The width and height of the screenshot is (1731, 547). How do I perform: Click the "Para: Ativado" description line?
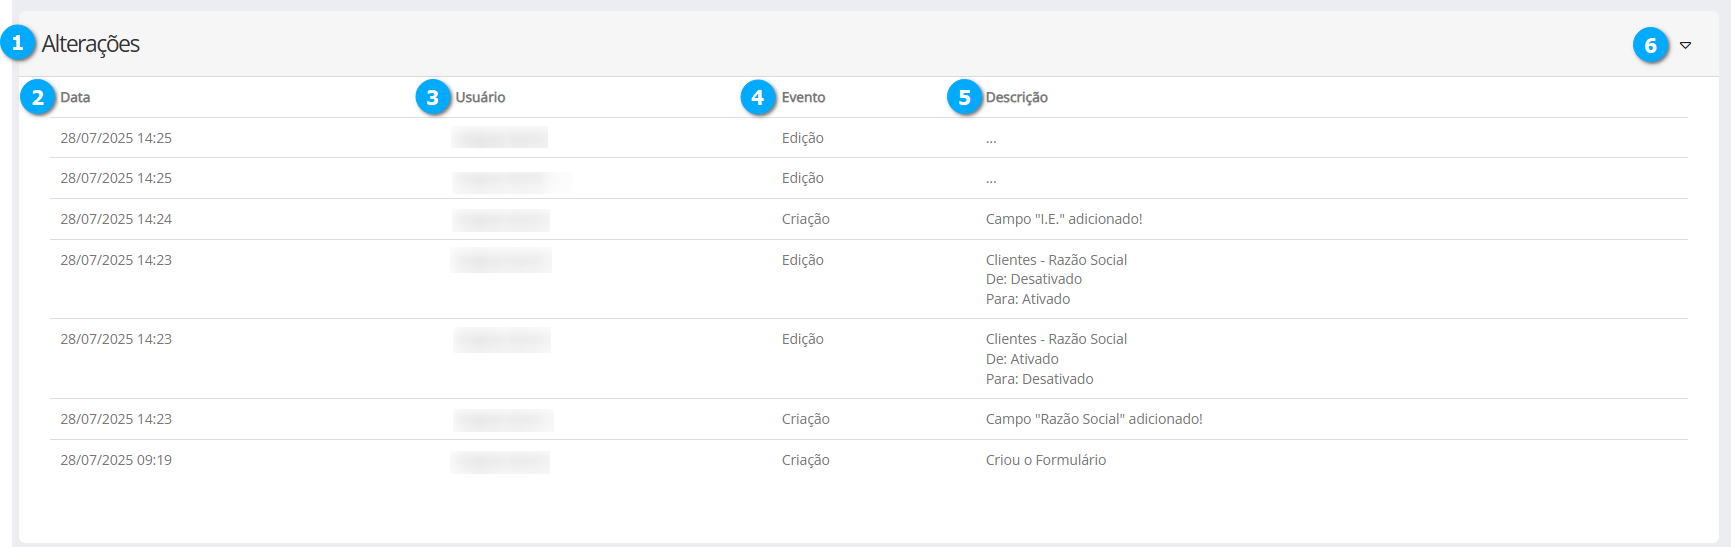1027,299
